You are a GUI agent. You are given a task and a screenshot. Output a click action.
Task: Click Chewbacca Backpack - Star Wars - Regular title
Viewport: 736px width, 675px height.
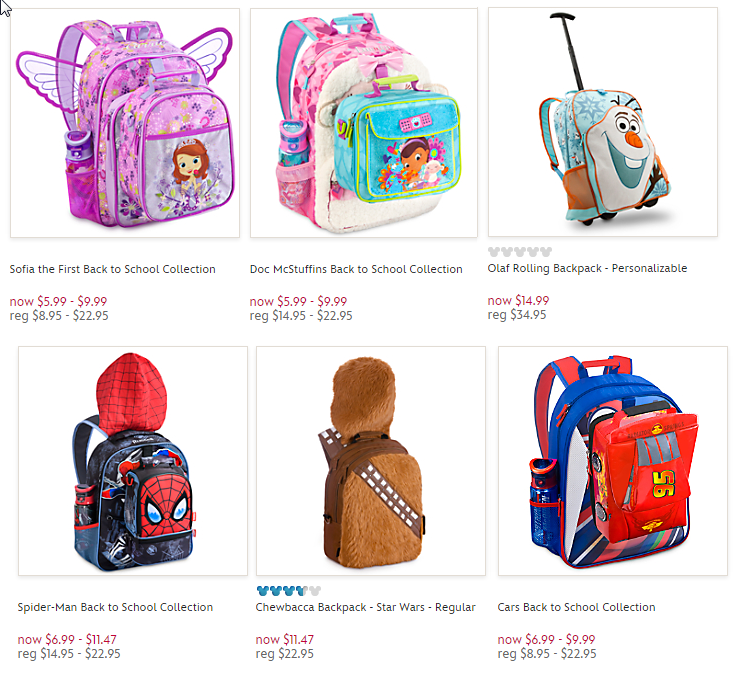(365, 607)
